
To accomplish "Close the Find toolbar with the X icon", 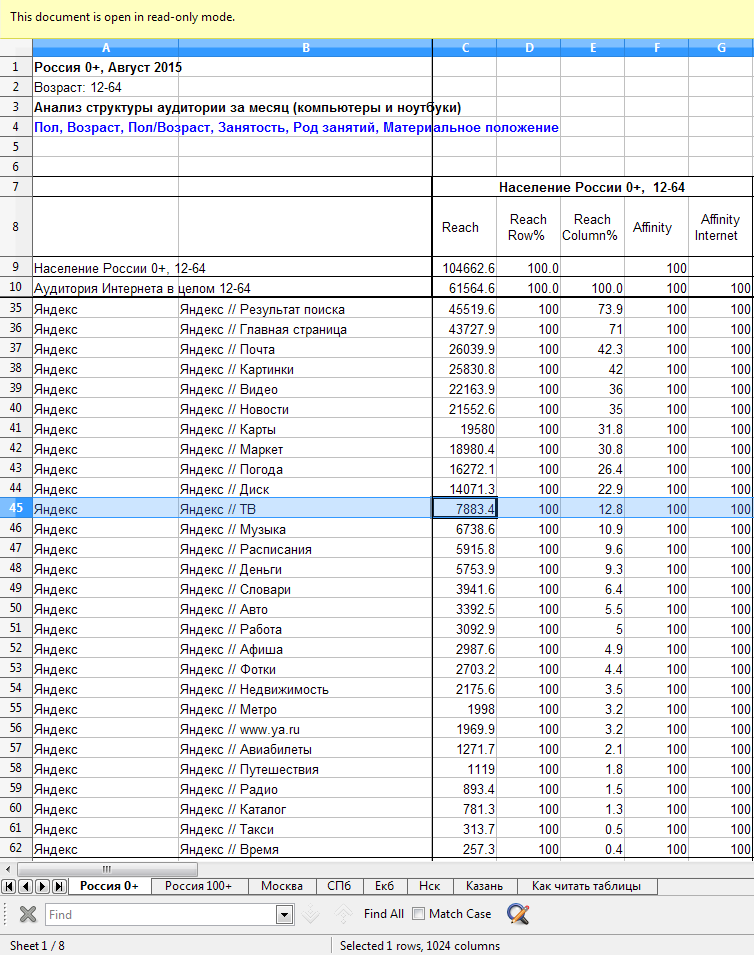I will pos(27,914).
